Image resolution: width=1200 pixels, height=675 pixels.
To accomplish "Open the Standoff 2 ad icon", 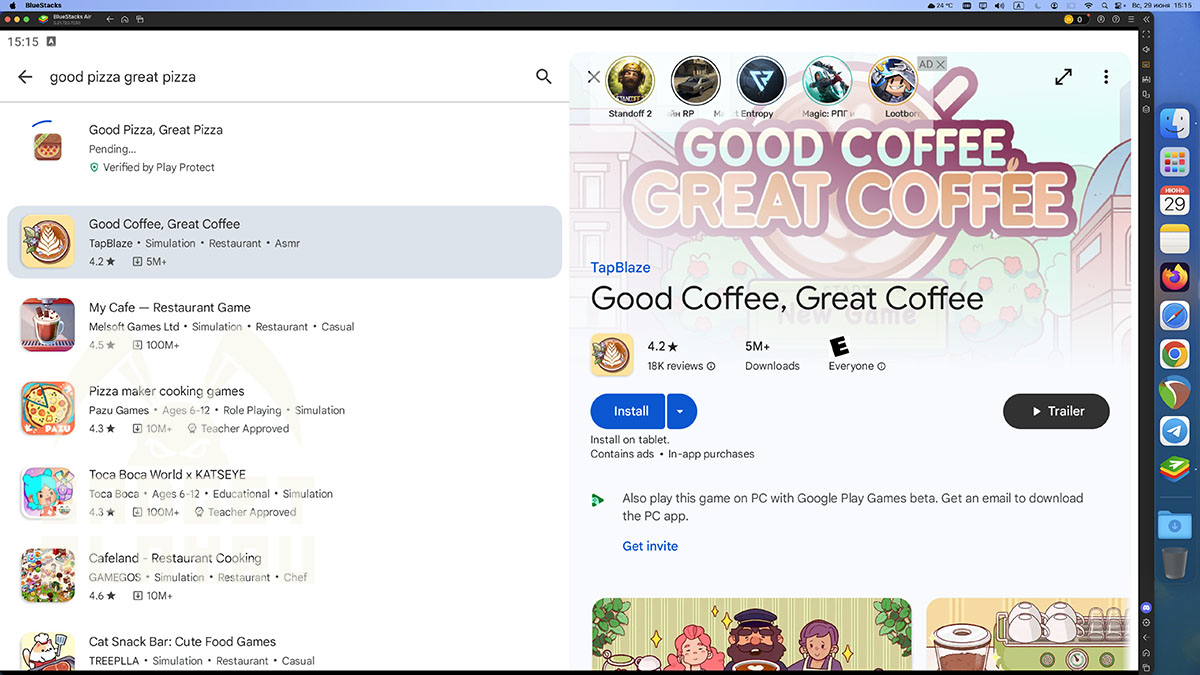I will [630, 82].
